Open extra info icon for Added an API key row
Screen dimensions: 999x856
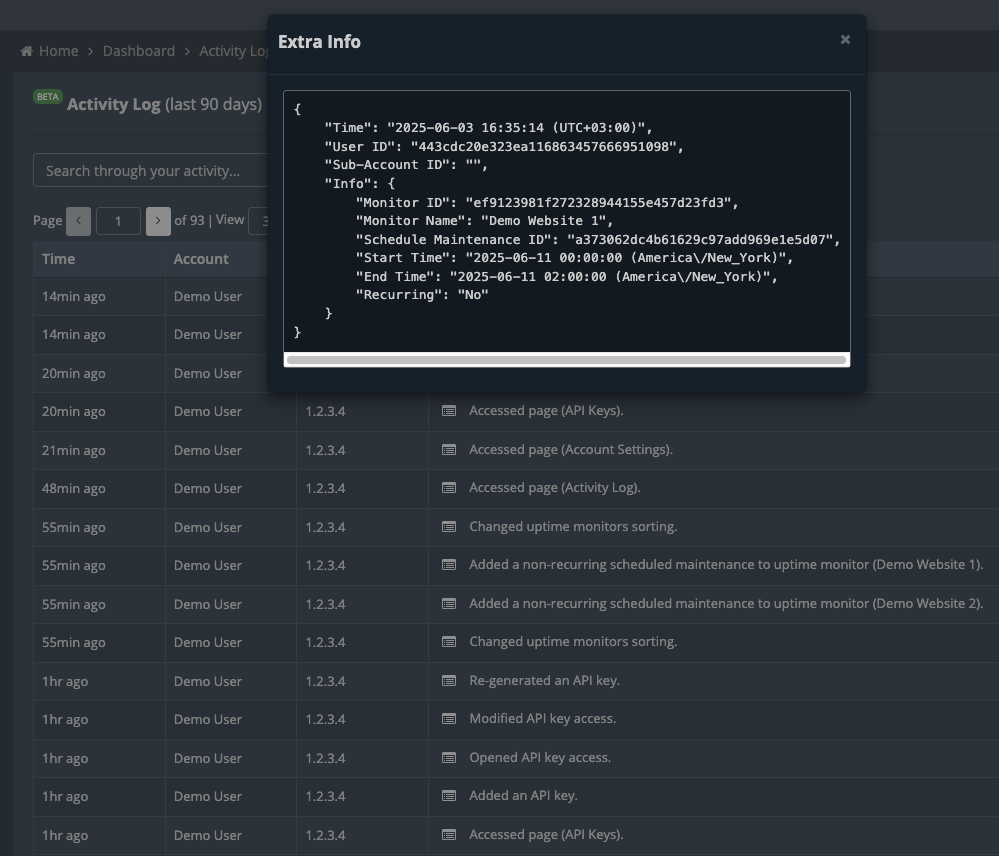[449, 796]
